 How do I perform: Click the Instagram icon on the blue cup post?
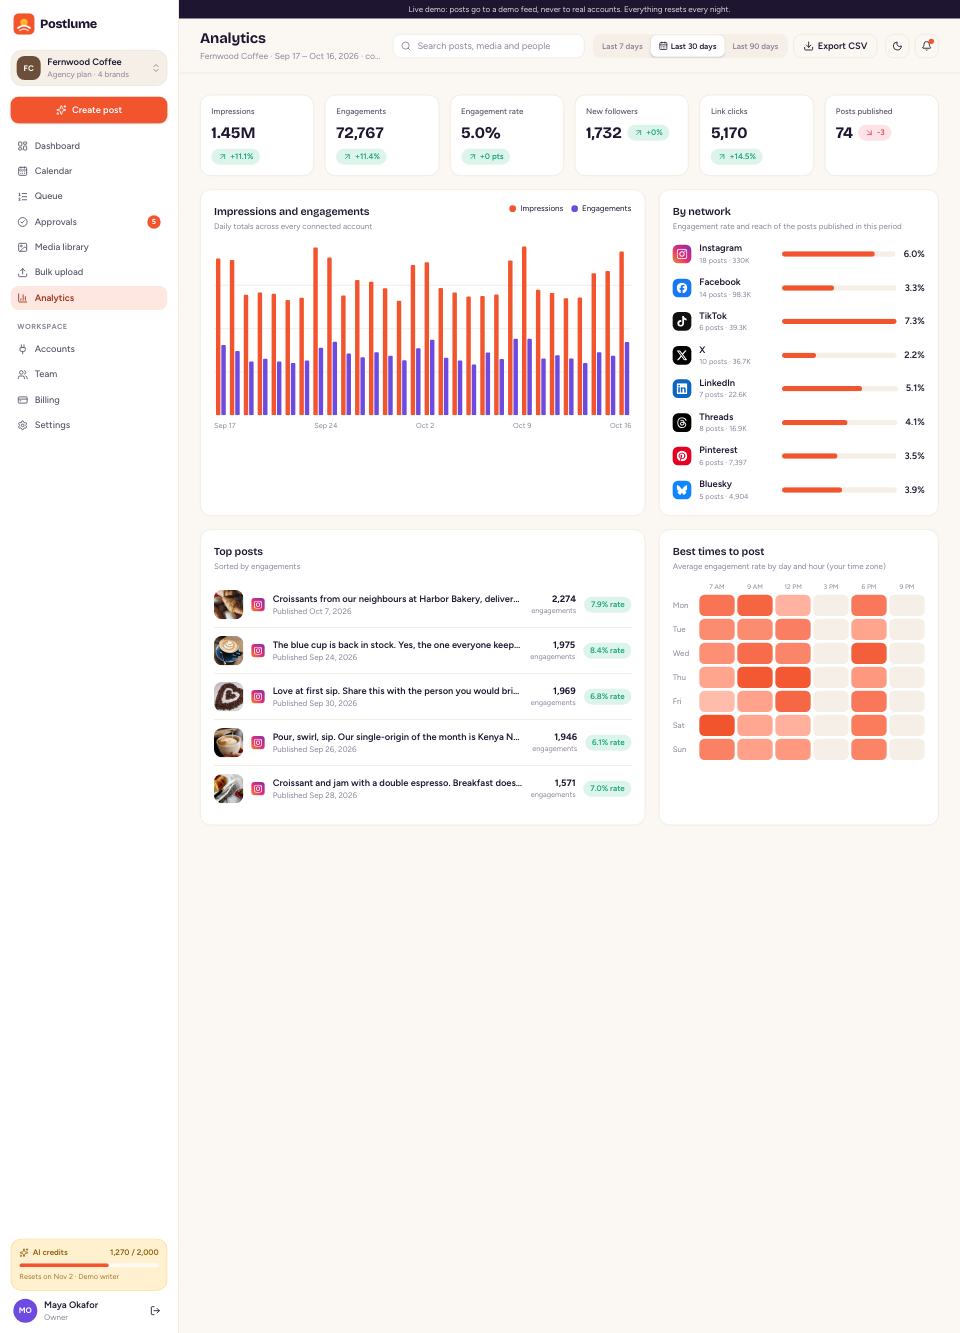258,650
